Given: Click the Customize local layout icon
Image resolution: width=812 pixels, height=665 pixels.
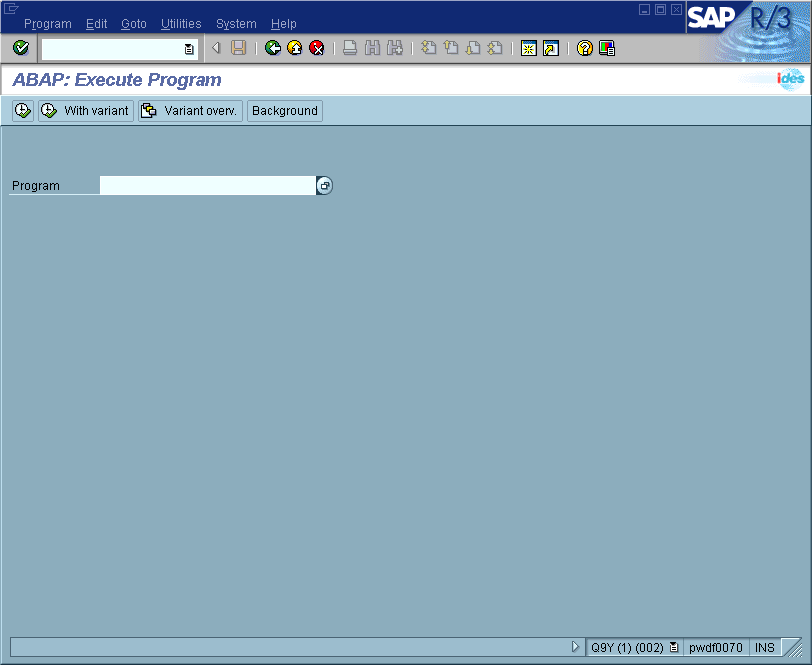Looking at the screenshot, I should pos(607,48).
